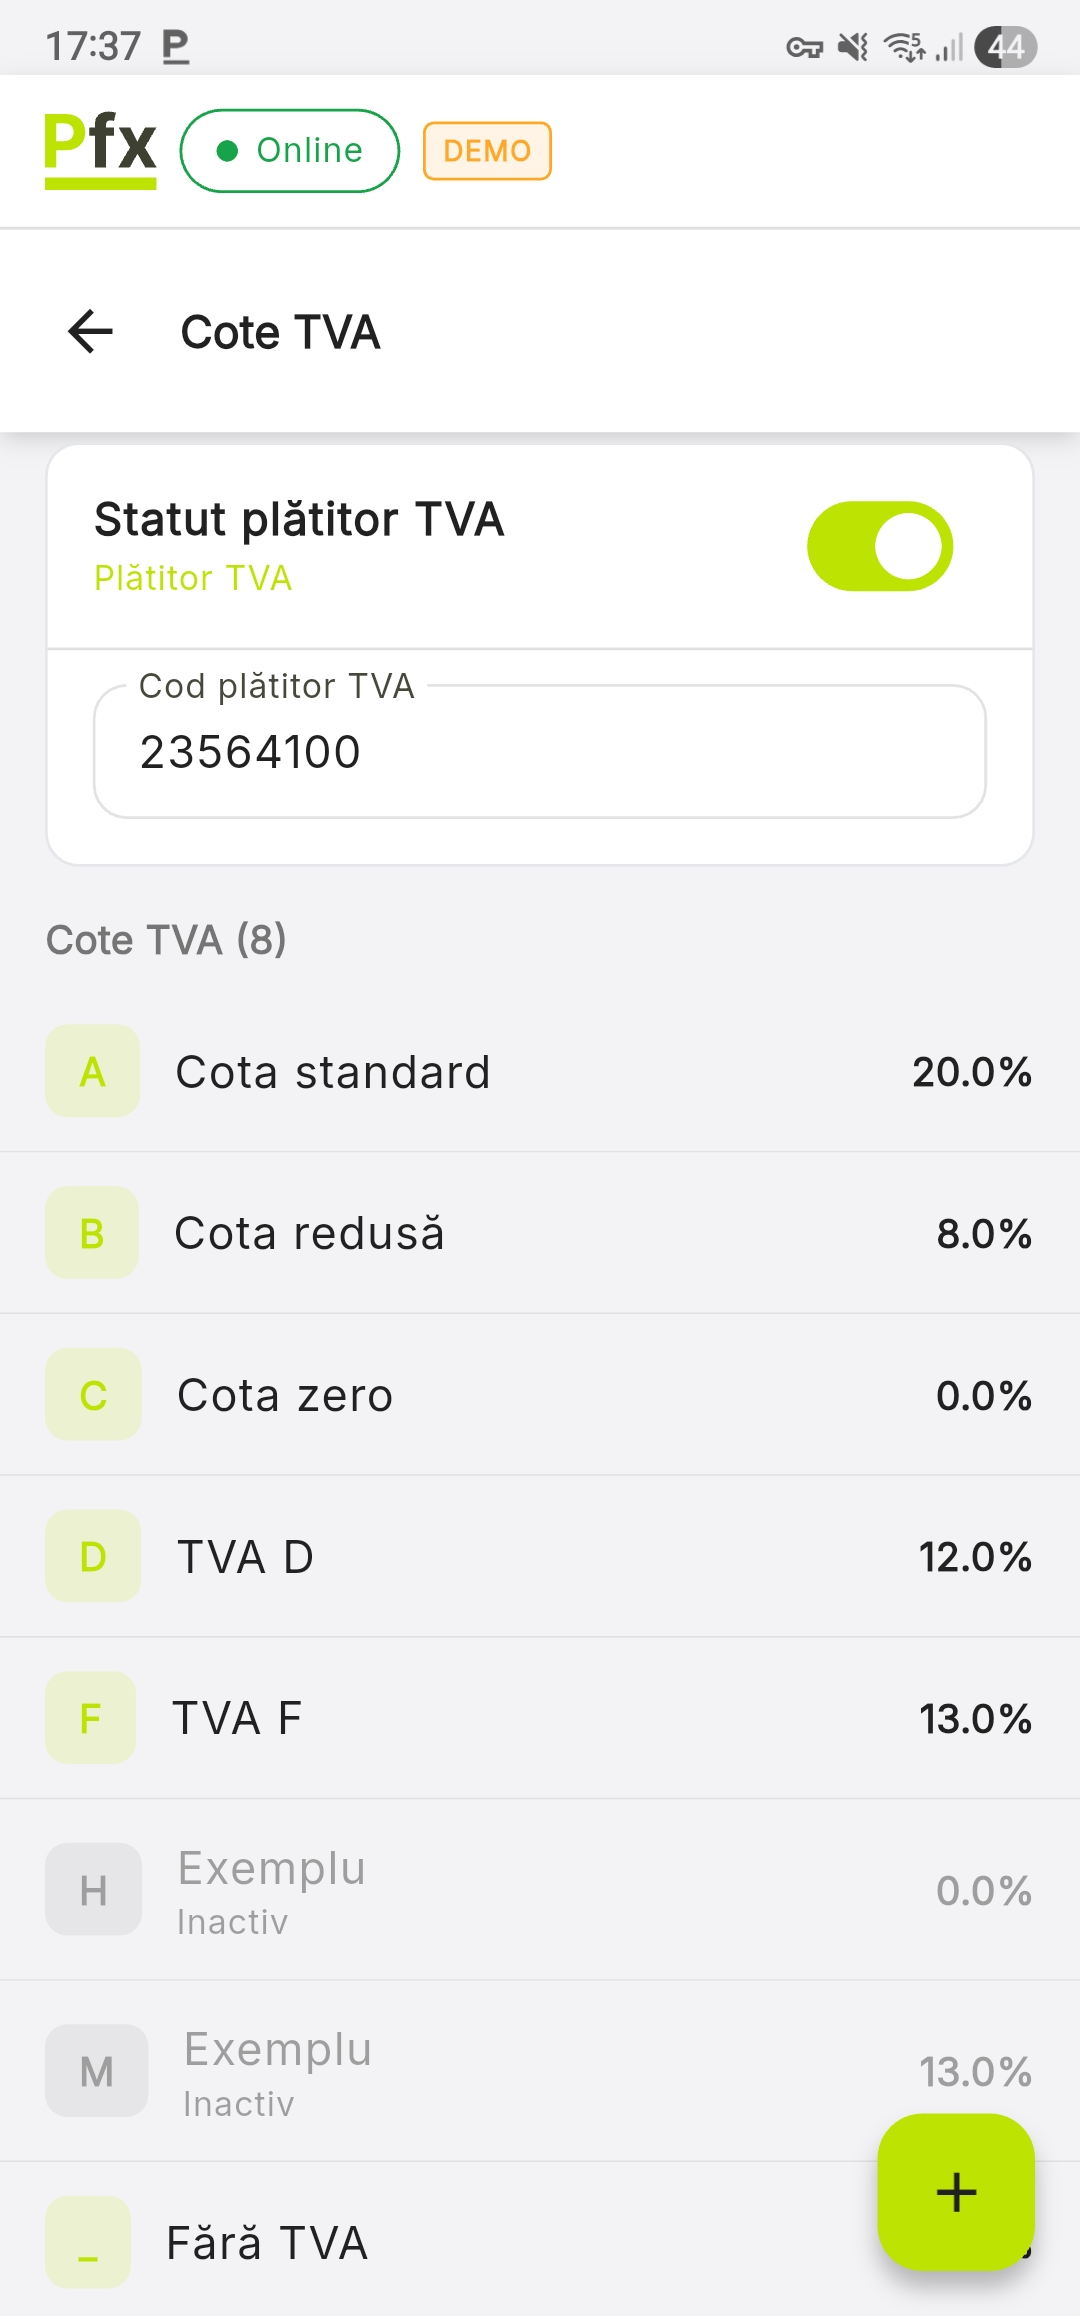Image resolution: width=1080 pixels, height=2316 pixels.
Task: Tap the letter B rate badge
Action: coord(92,1233)
